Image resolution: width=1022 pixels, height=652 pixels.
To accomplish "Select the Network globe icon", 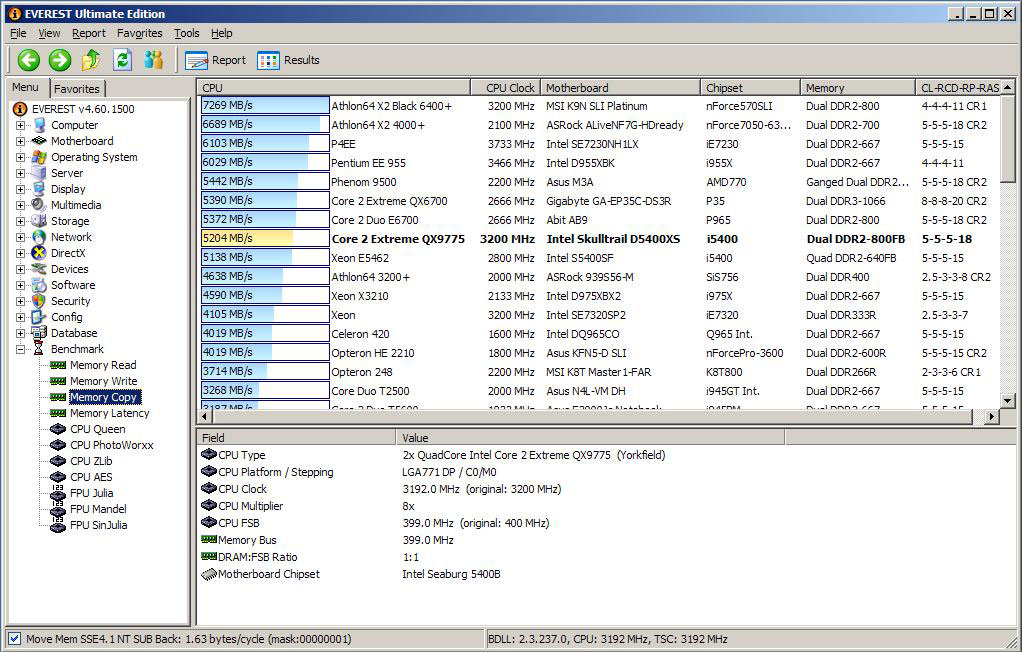I will pos(39,237).
